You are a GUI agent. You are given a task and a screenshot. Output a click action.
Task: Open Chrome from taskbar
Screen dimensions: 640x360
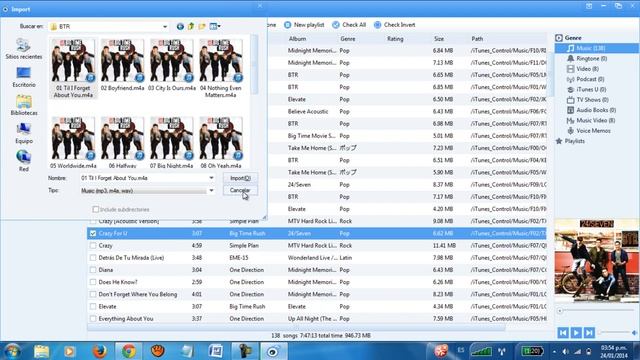[129, 351]
